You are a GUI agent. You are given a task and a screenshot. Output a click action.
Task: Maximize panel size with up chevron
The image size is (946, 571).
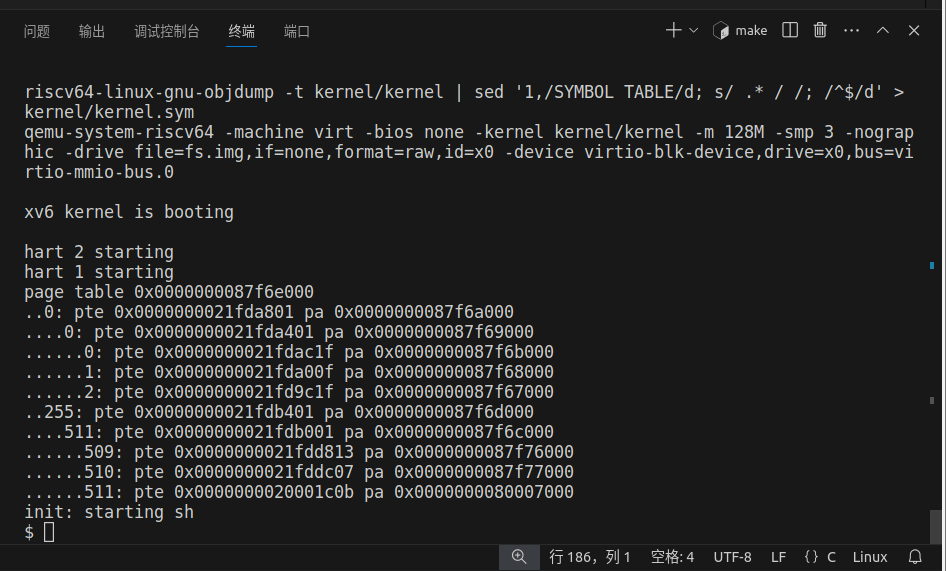[x=883, y=30]
